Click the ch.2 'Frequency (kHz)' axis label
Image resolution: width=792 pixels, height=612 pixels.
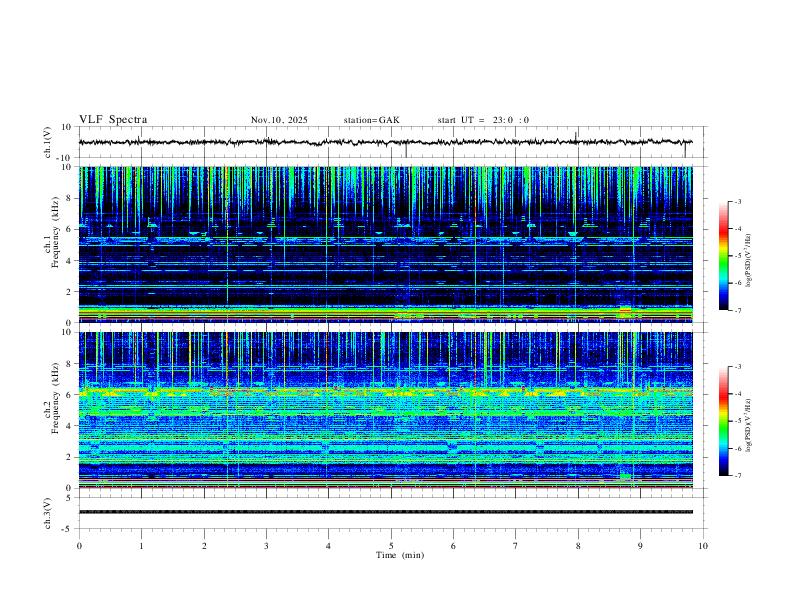coord(55,399)
